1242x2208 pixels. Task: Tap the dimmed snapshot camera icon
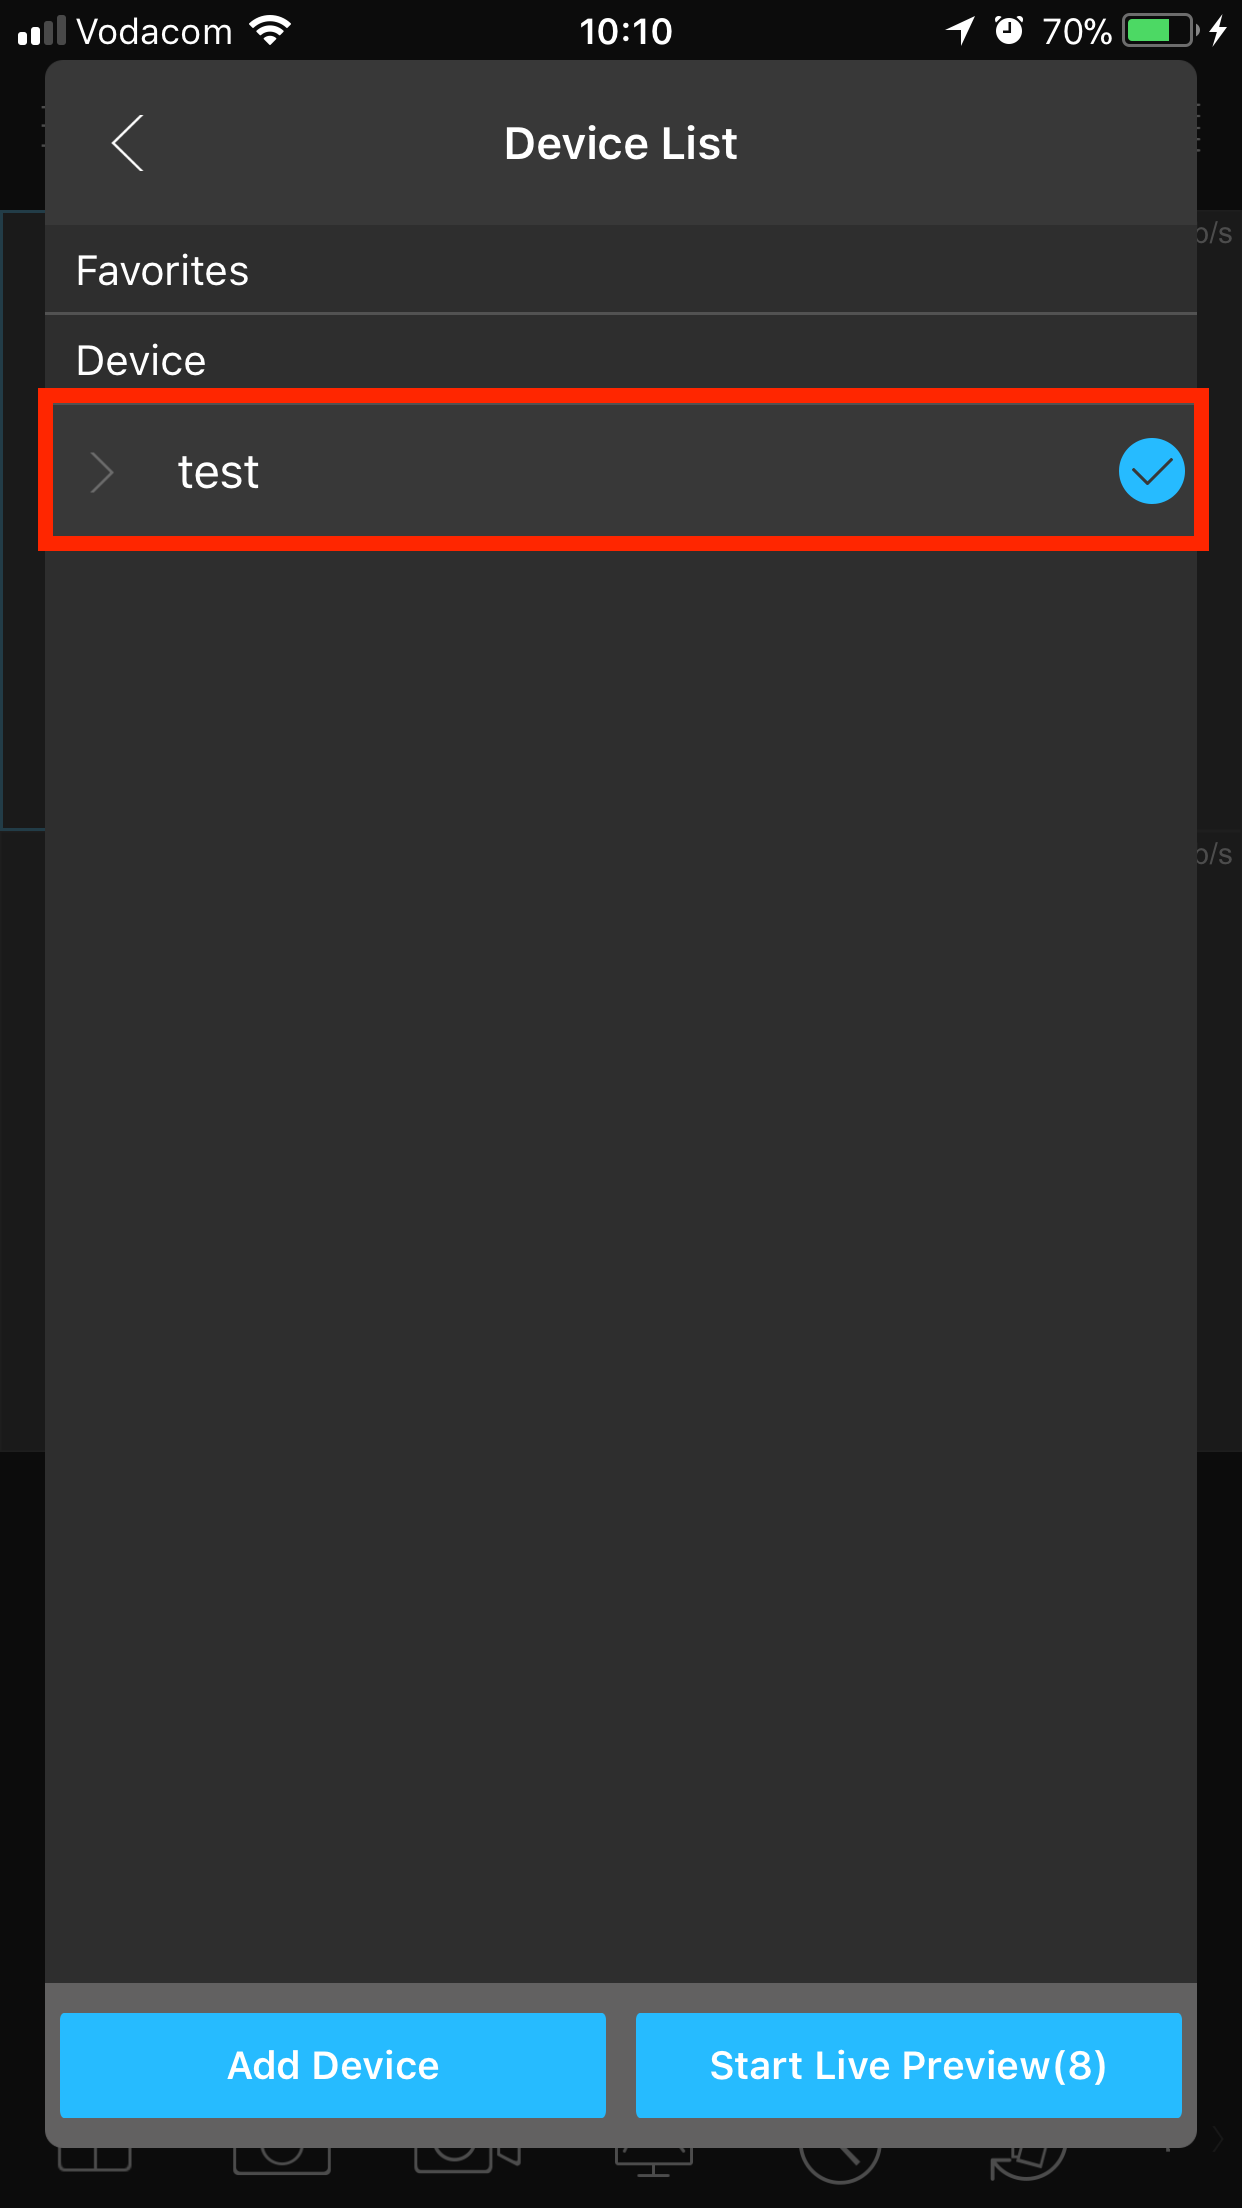pos(282,2160)
